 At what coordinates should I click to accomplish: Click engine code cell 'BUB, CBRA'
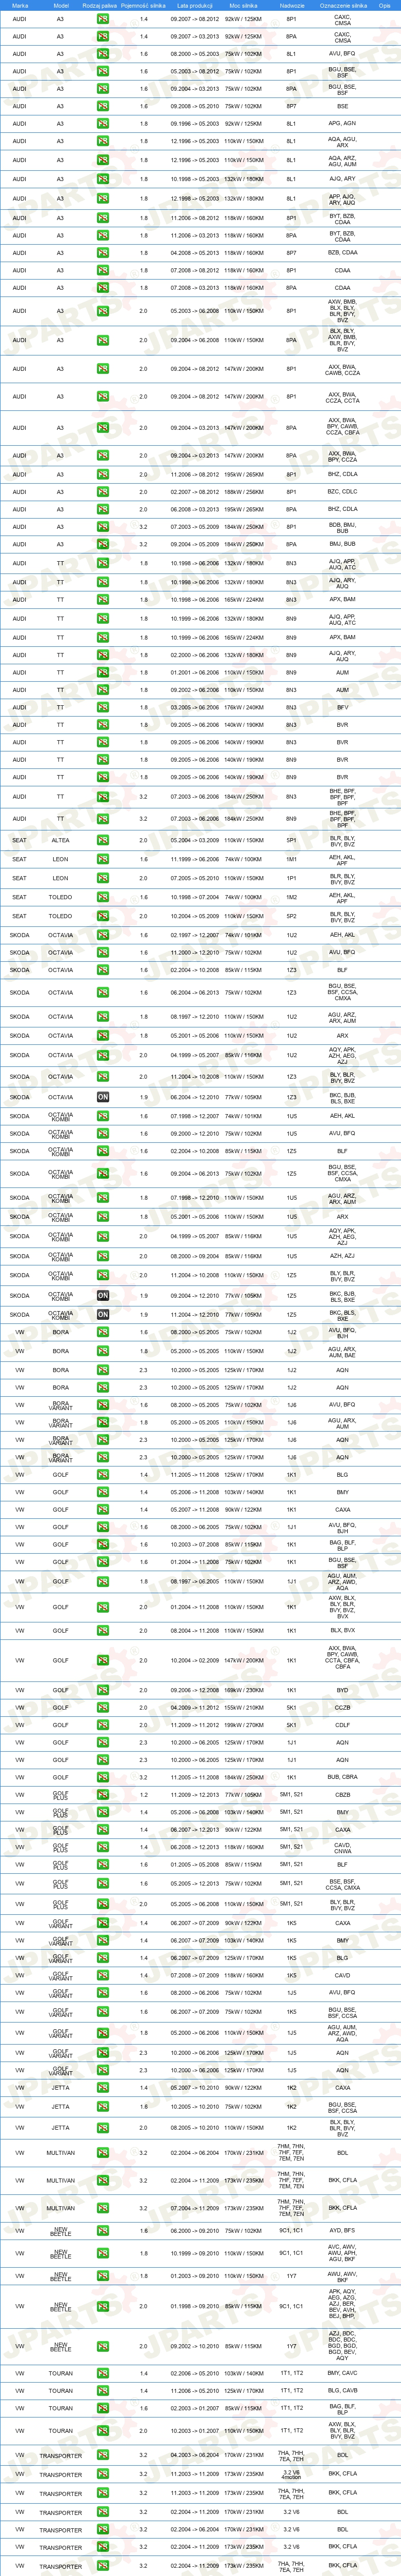pyautogui.click(x=343, y=1777)
